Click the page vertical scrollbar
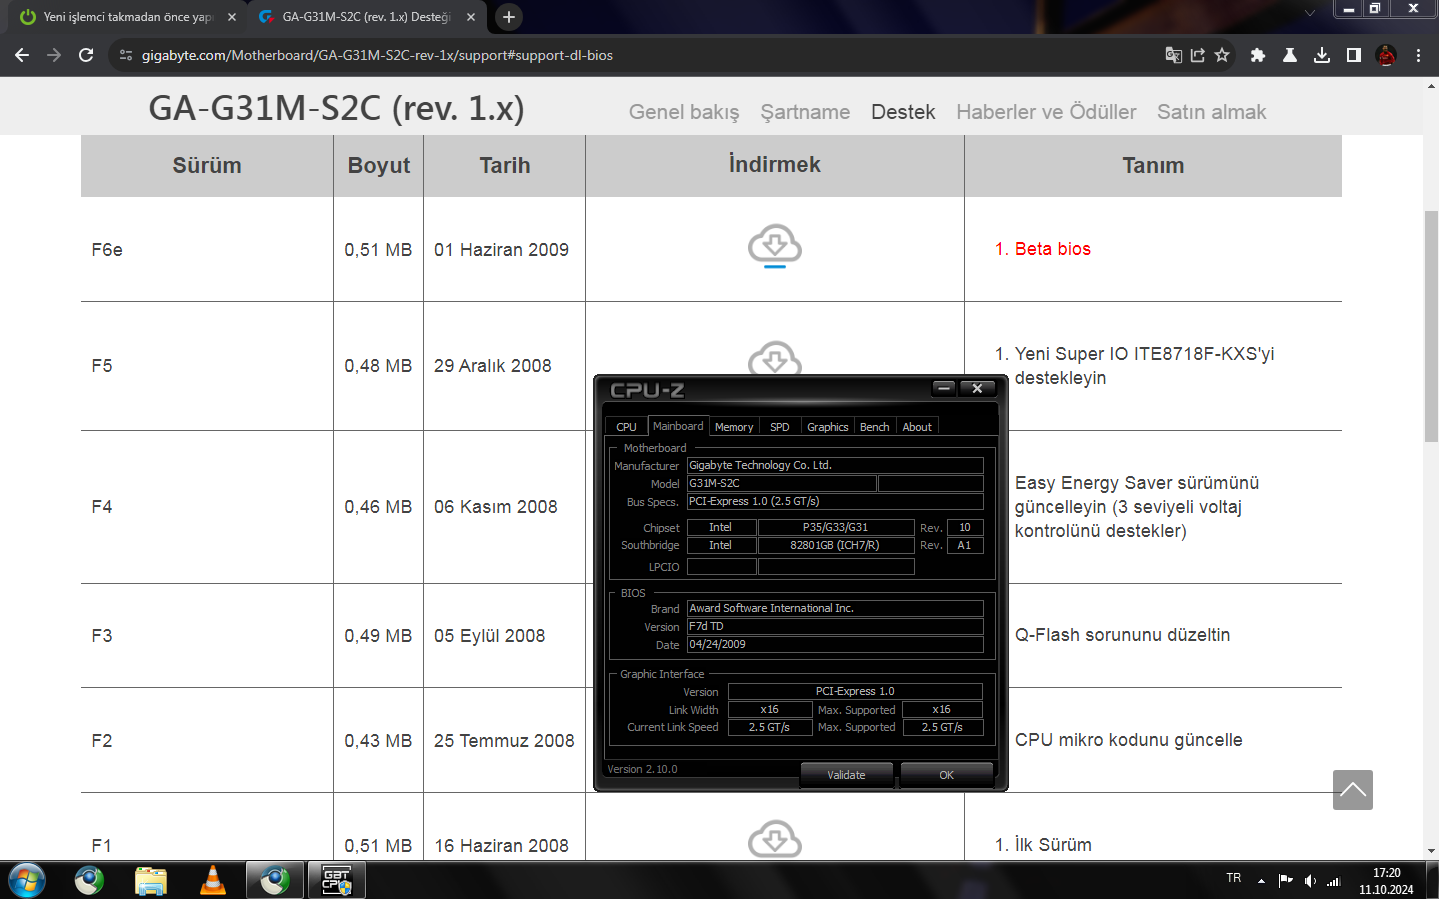This screenshot has width=1439, height=899. (1431, 326)
